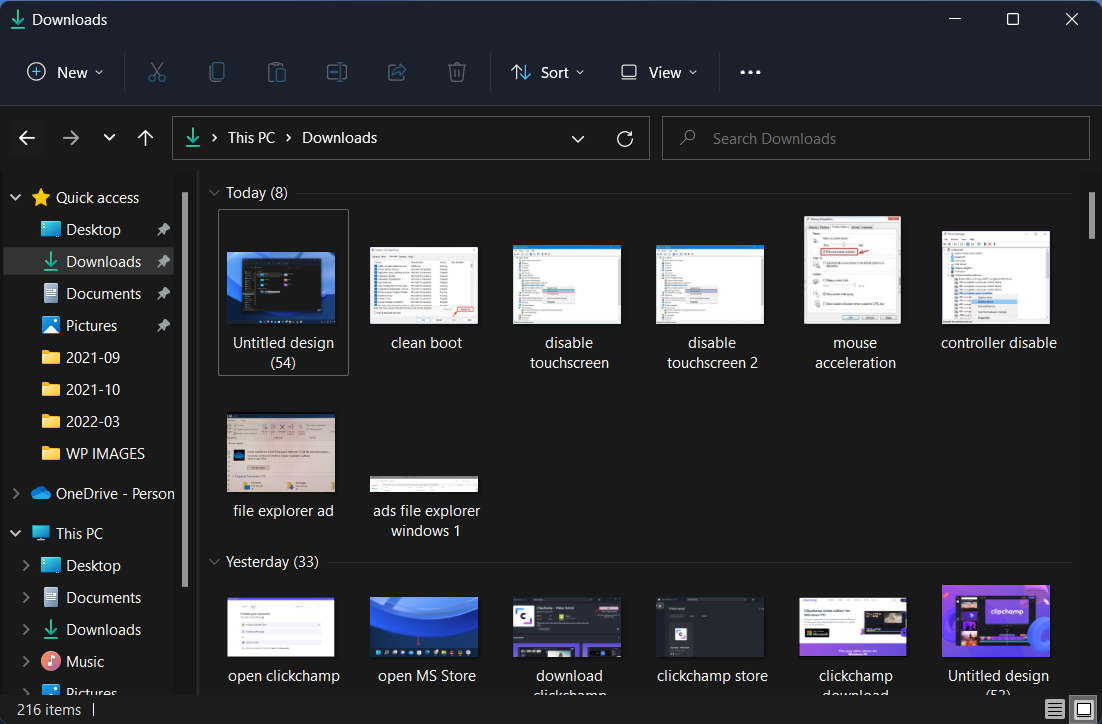Navigate back with the left arrow button
The width and height of the screenshot is (1102, 724).
pyautogui.click(x=27, y=138)
